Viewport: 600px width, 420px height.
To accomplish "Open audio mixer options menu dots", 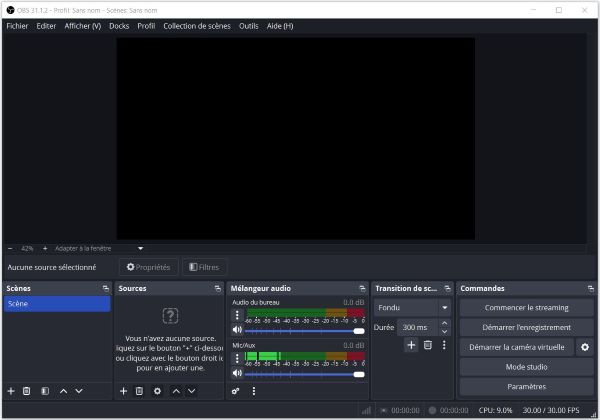I will [254, 391].
